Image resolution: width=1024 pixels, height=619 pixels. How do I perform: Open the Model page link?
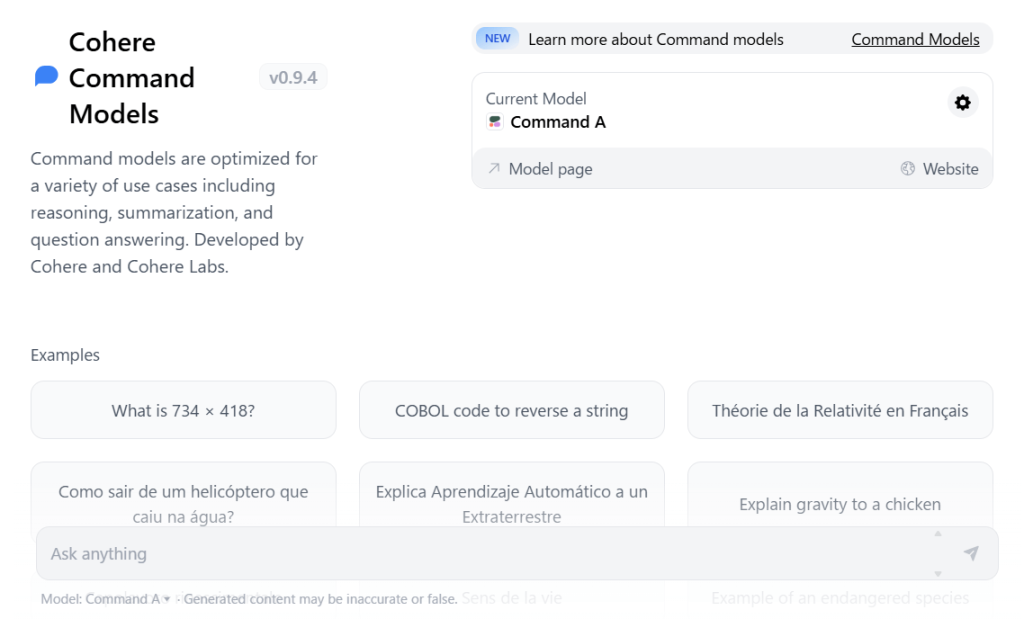[550, 169]
